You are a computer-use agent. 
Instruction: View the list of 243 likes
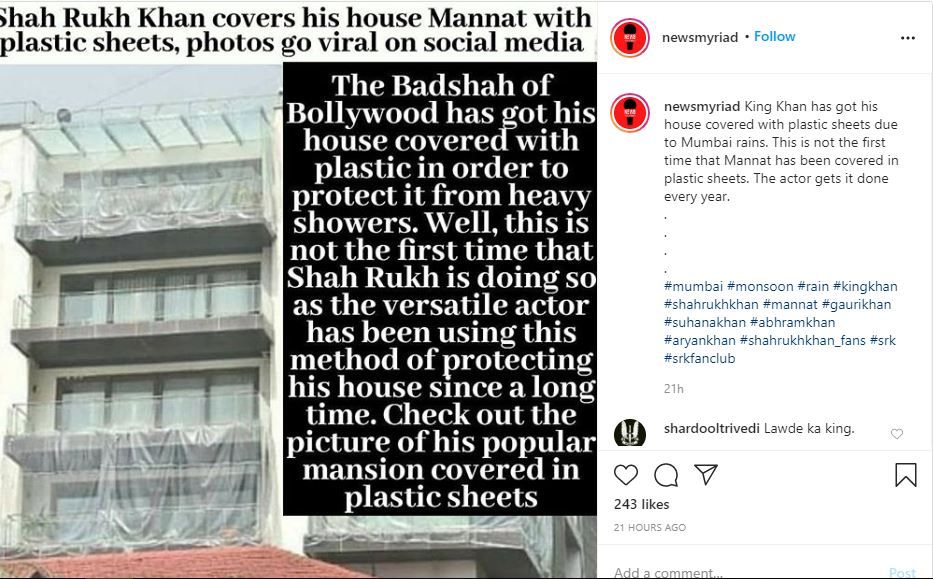641,504
